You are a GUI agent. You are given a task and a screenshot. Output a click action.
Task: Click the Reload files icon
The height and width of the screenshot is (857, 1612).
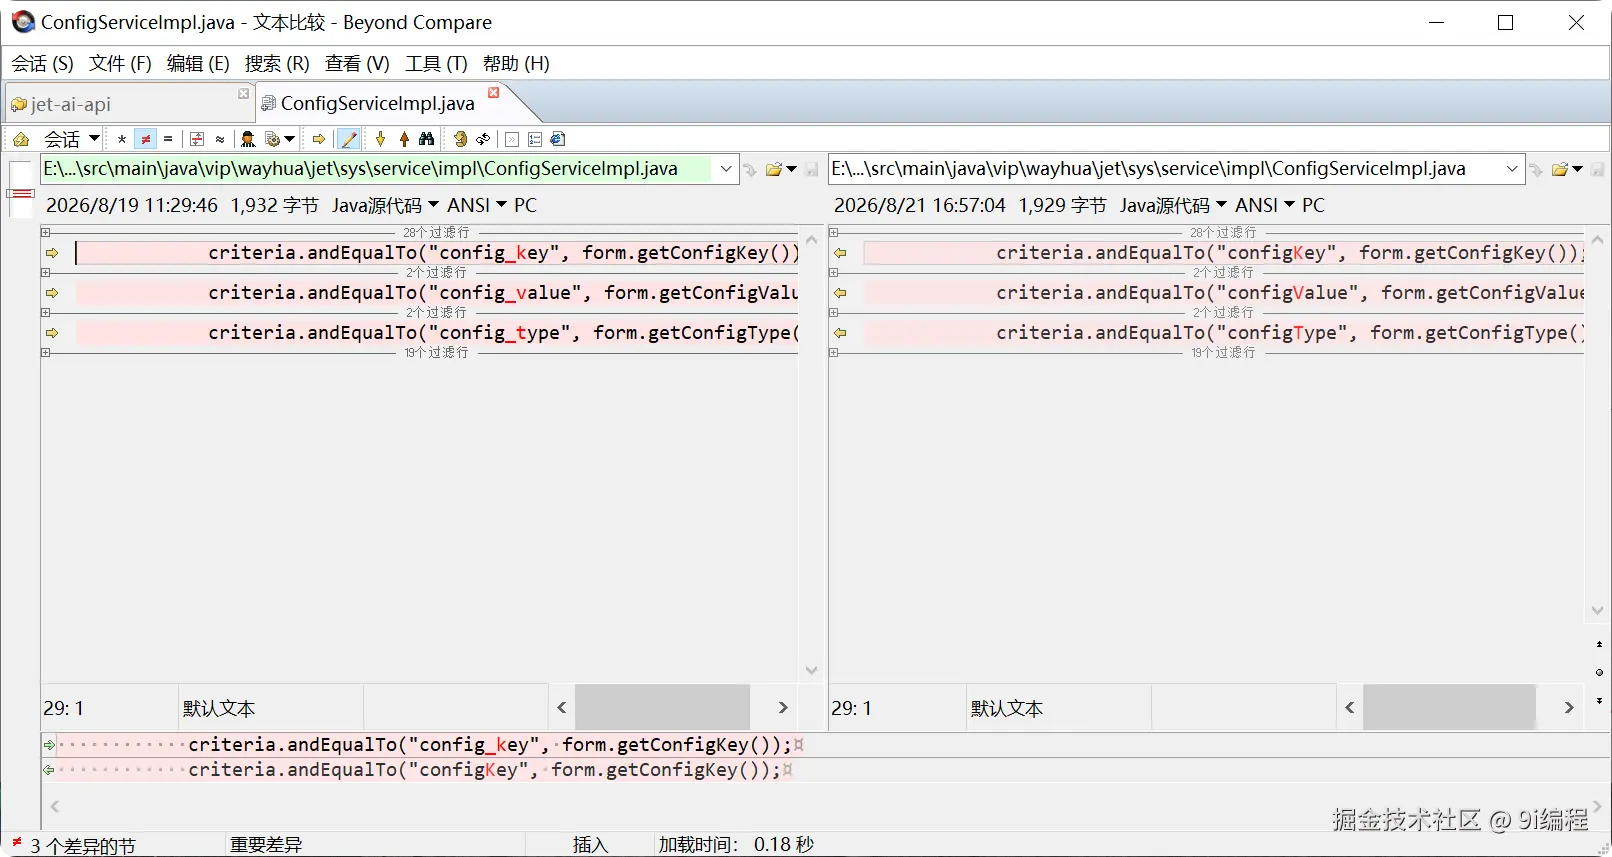click(x=483, y=139)
